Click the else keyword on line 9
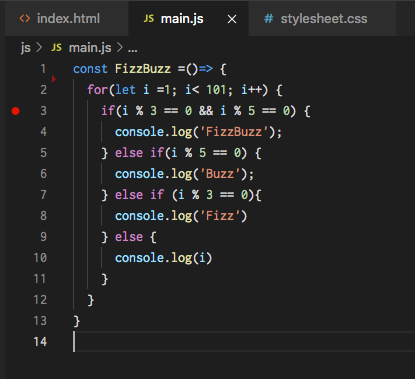Screen dimensions: 415x379 point(129,237)
